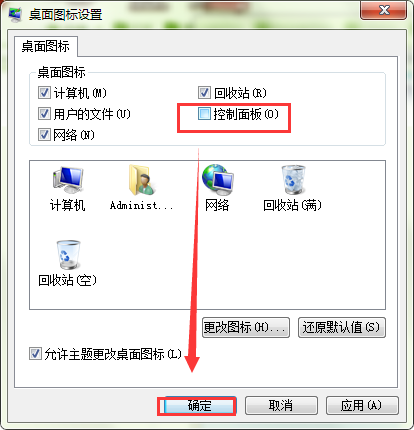
Task: Toggle the 网络(N) checkbox
Action: pos(44,135)
